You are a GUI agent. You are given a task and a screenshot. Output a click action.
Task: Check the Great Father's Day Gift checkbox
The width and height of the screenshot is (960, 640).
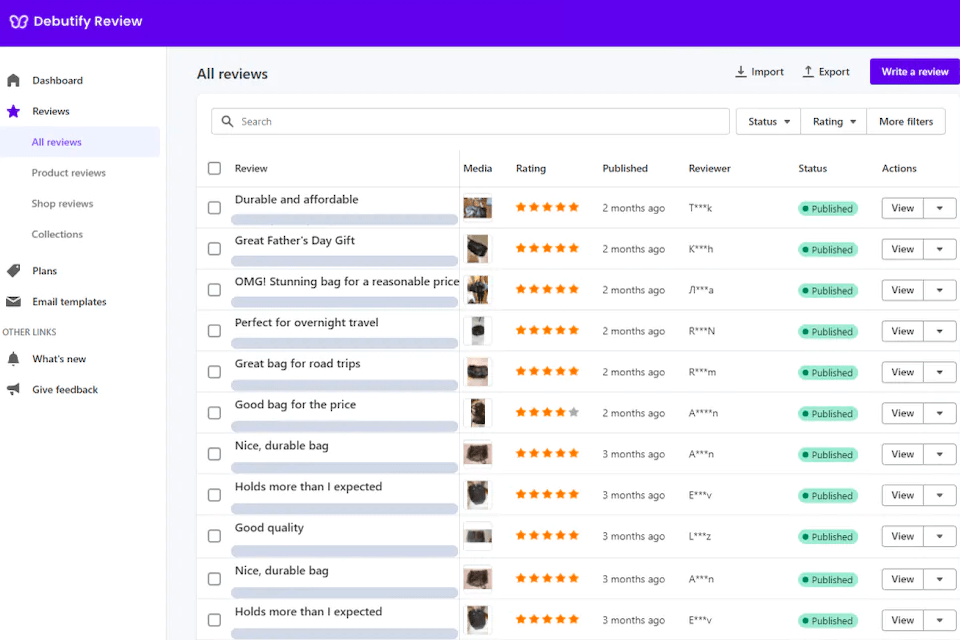coord(214,249)
